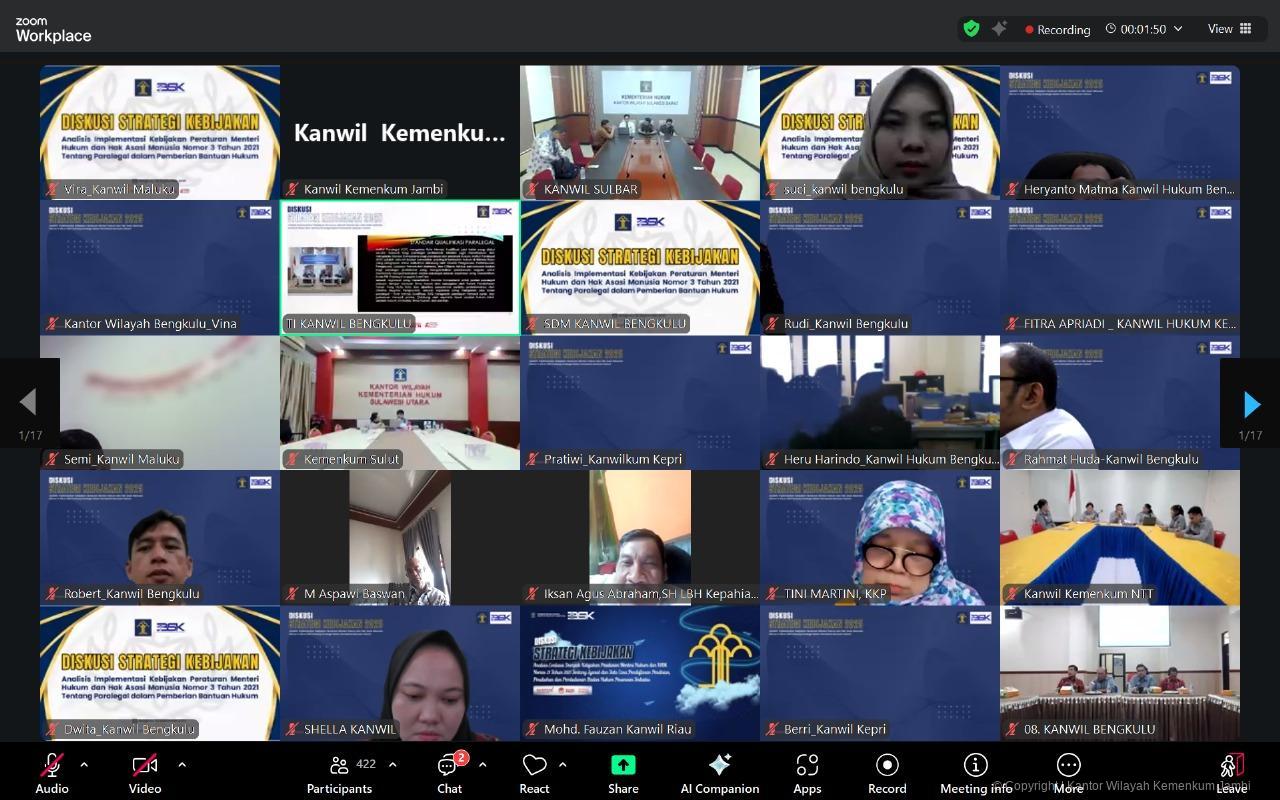Expand the audio options arrow
This screenshot has width=1280, height=800.
[84, 765]
